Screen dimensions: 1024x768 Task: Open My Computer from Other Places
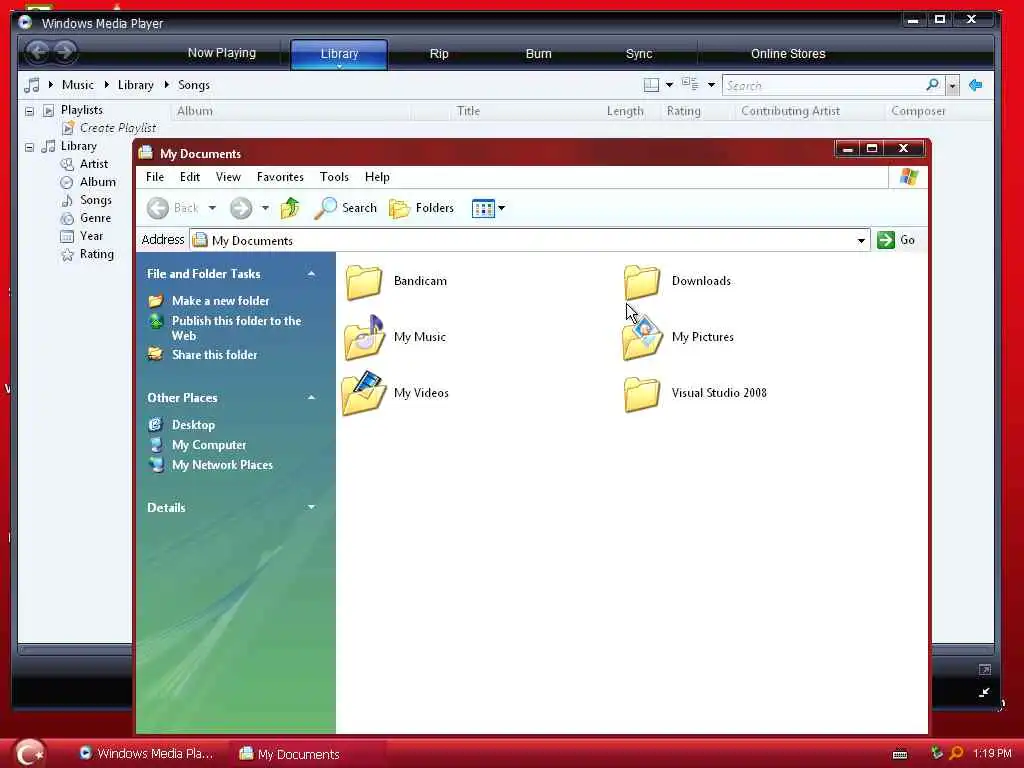point(209,445)
